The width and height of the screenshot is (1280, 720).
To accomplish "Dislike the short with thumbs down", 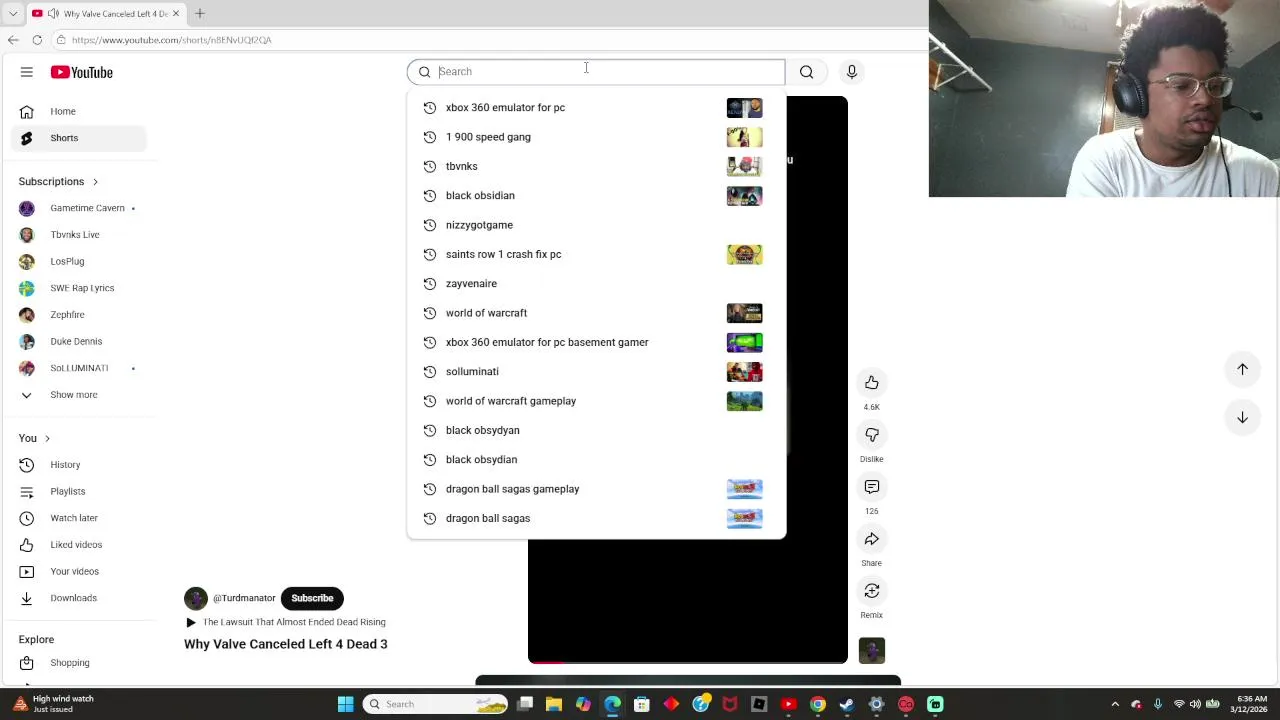I will tap(872, 435).
